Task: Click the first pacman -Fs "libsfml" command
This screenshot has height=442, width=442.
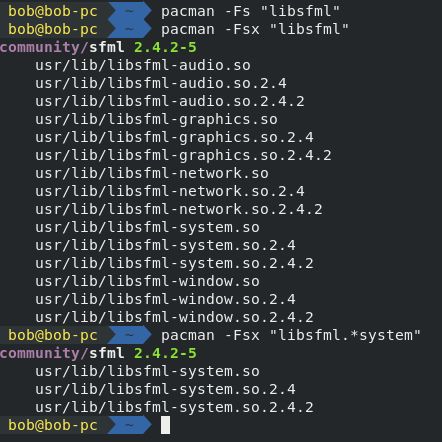Action: (x=250, y=12)
